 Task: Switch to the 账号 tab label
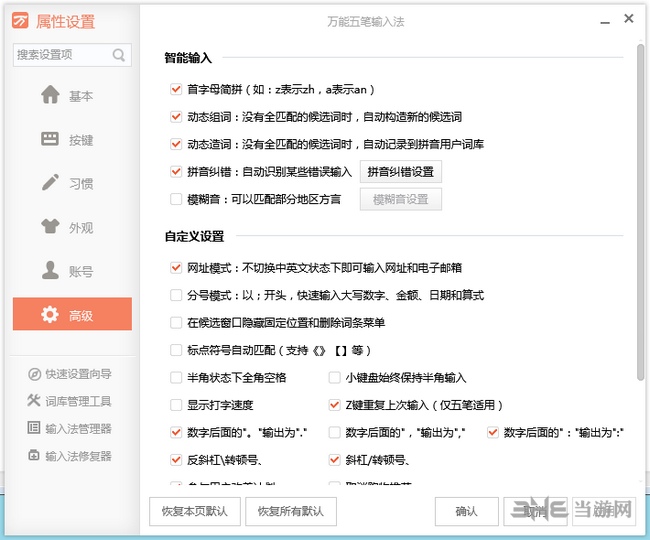pyautogui.click(x=81, y=271)
